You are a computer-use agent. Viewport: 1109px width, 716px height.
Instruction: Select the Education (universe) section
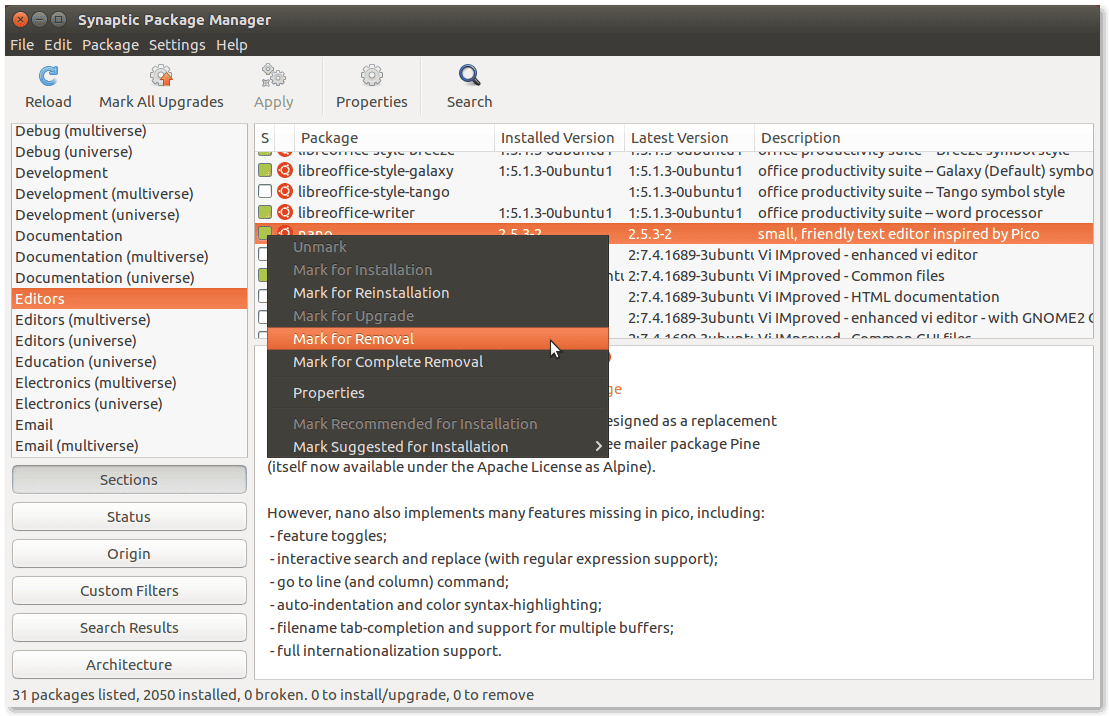tap(129, 362)
